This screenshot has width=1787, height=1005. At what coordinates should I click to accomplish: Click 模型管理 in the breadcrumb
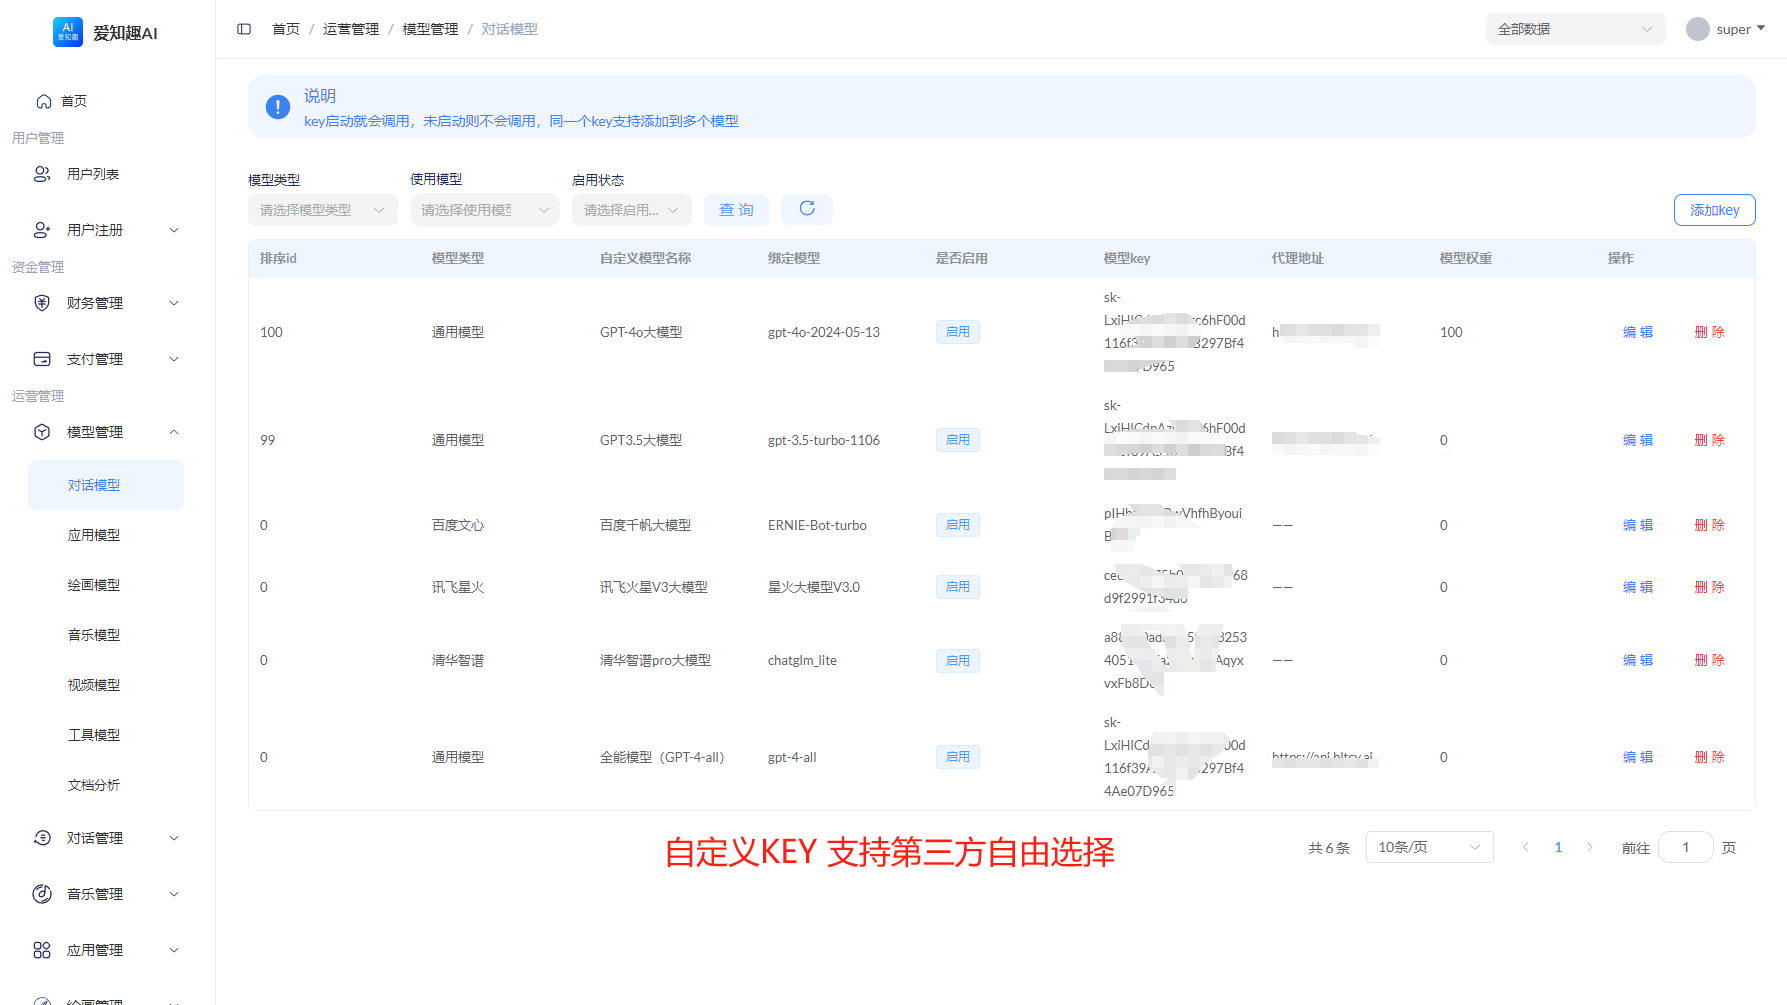(x=430, y=29)
